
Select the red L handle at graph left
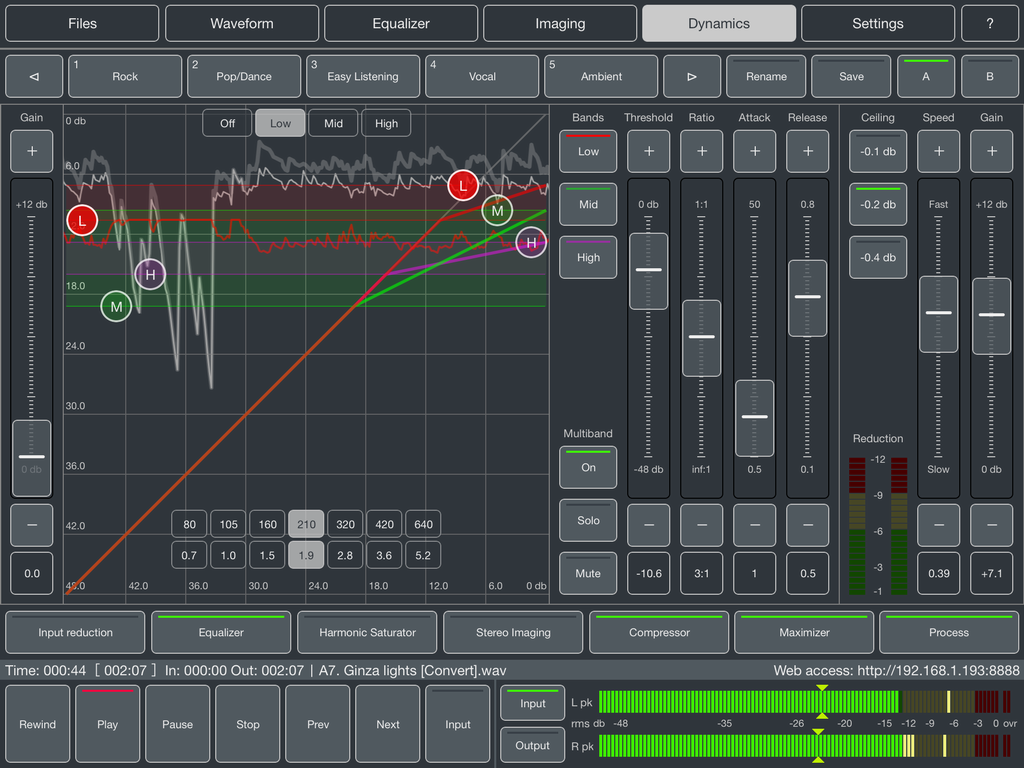(x=82, y=221)
